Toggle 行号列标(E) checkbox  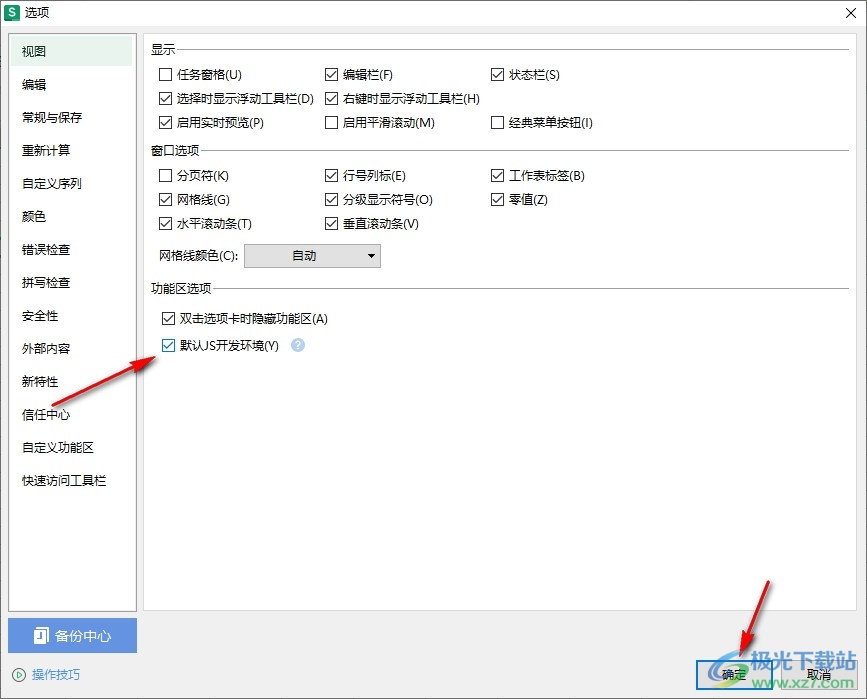click(x=331, y=175)
